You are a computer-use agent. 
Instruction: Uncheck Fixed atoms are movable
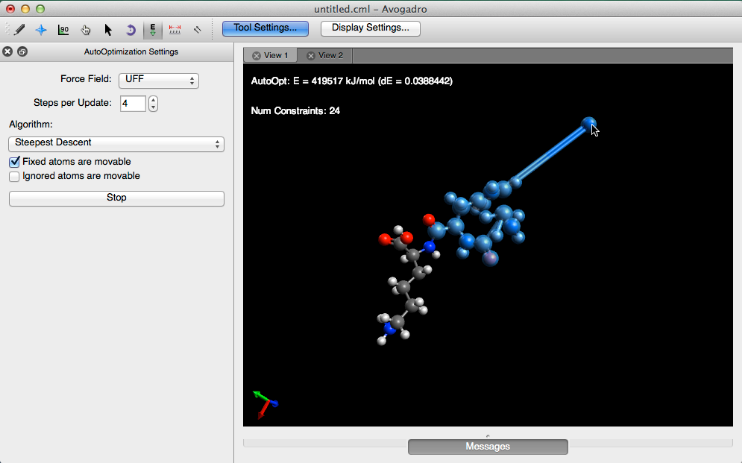pos(15,162)
